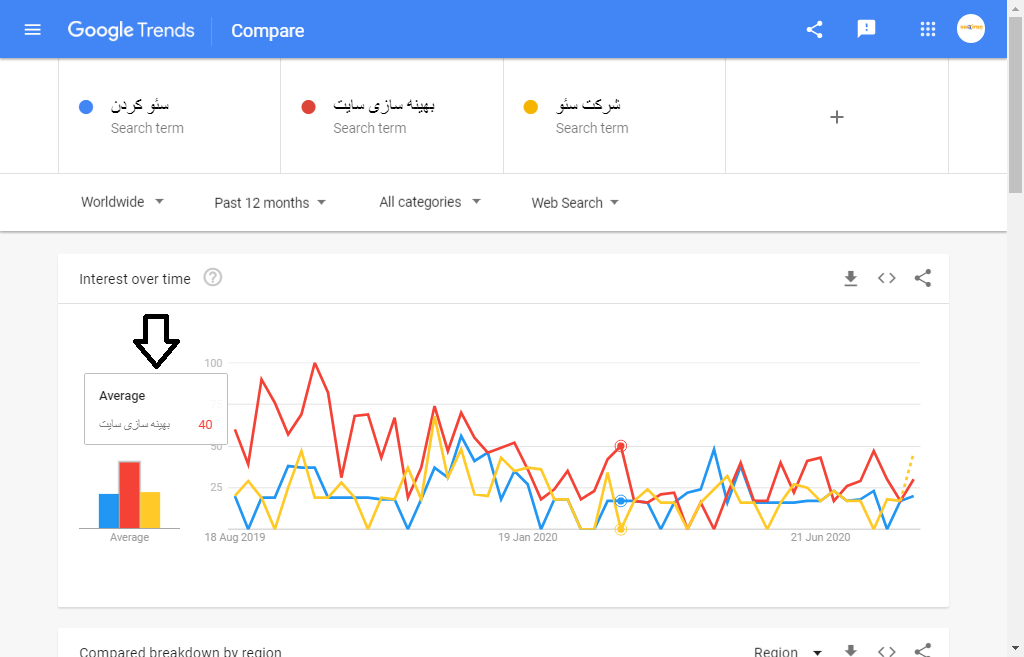The width and height of the screenshot is (1024, 657).
Task: Select the blue search term card
Action: pyautogui.click(x=169, y=116)
